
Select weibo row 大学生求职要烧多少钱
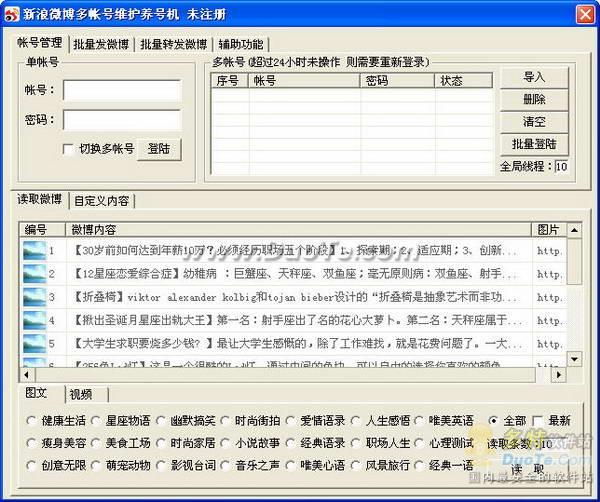pos(293,344)
